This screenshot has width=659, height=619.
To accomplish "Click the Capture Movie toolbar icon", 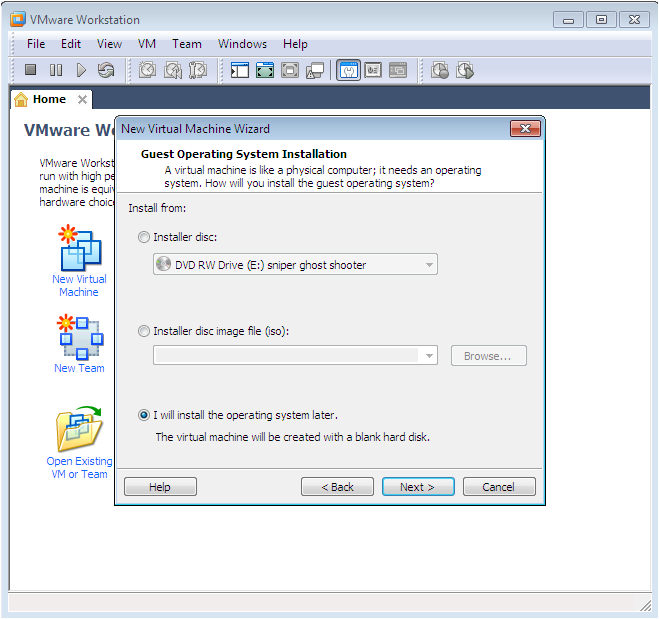I will coord(440,70).
